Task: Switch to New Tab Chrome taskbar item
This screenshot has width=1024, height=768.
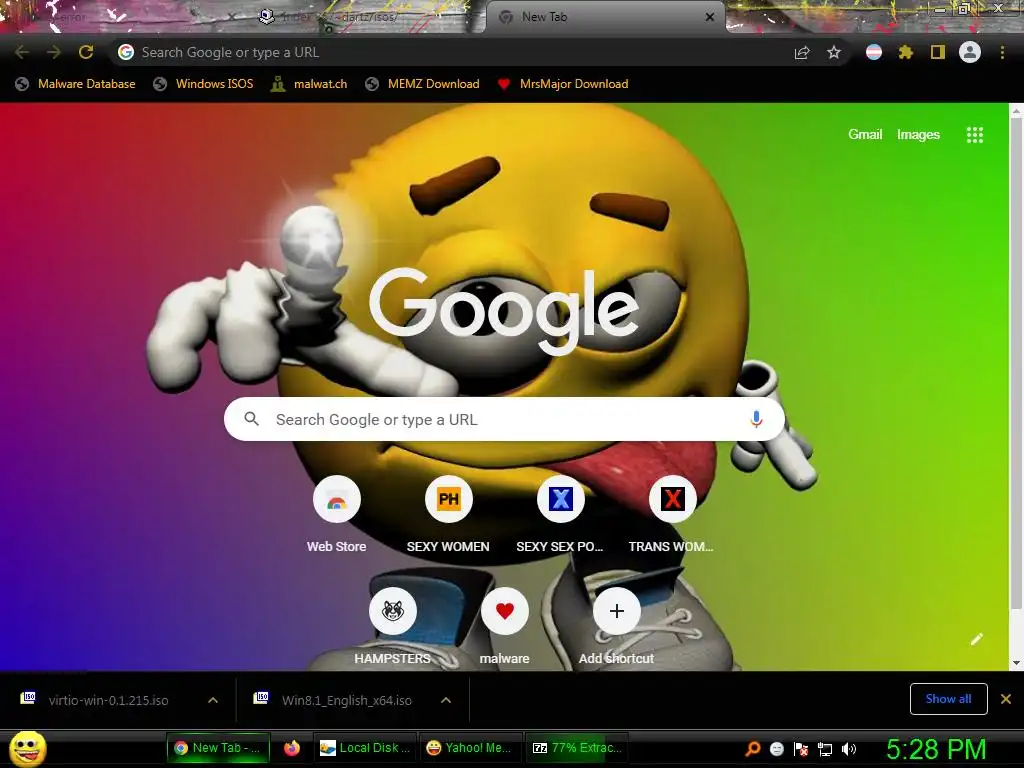Action: click(218, 748)
